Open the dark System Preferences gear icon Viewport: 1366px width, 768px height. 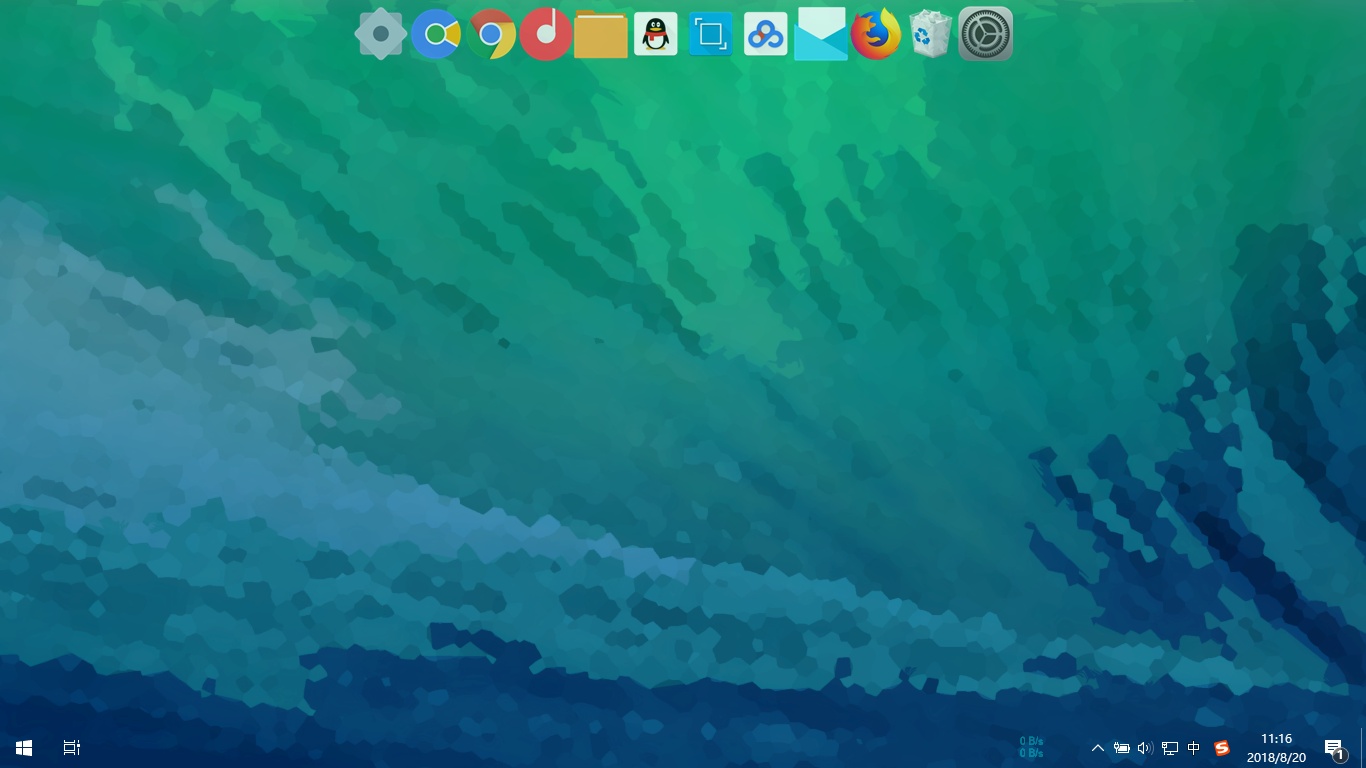point(986,35)
